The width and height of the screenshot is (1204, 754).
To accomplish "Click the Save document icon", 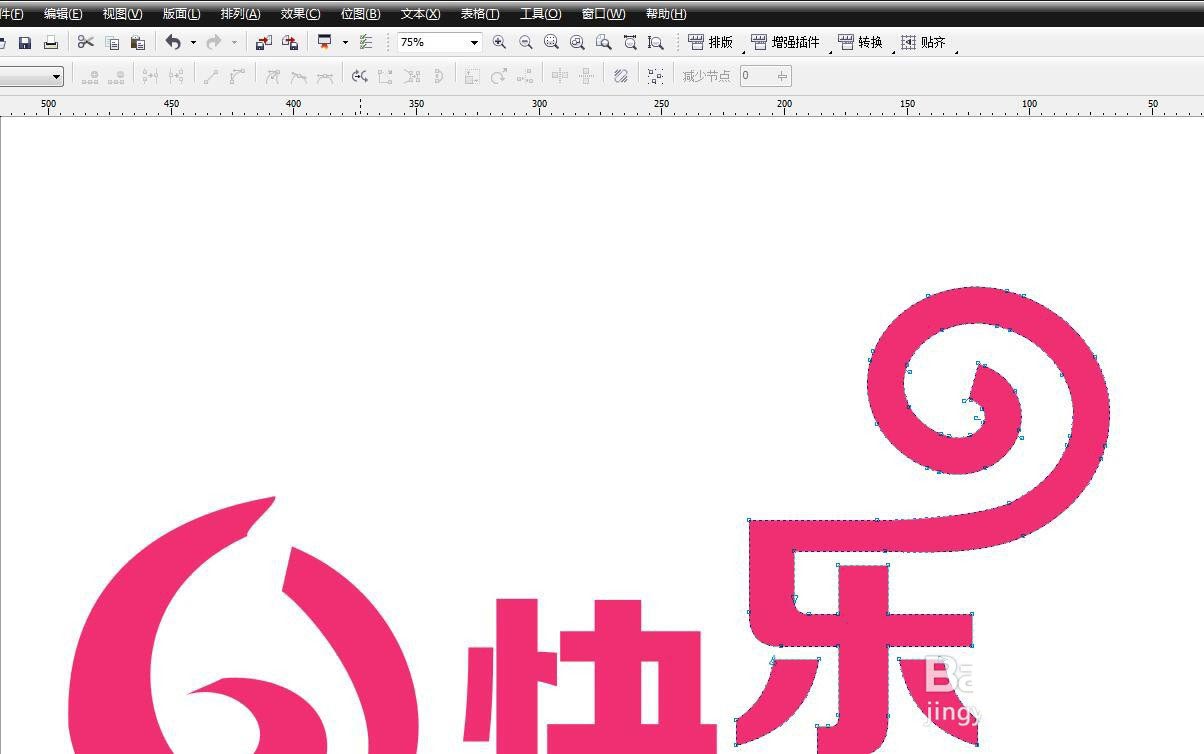I will (x=24, y=42).
